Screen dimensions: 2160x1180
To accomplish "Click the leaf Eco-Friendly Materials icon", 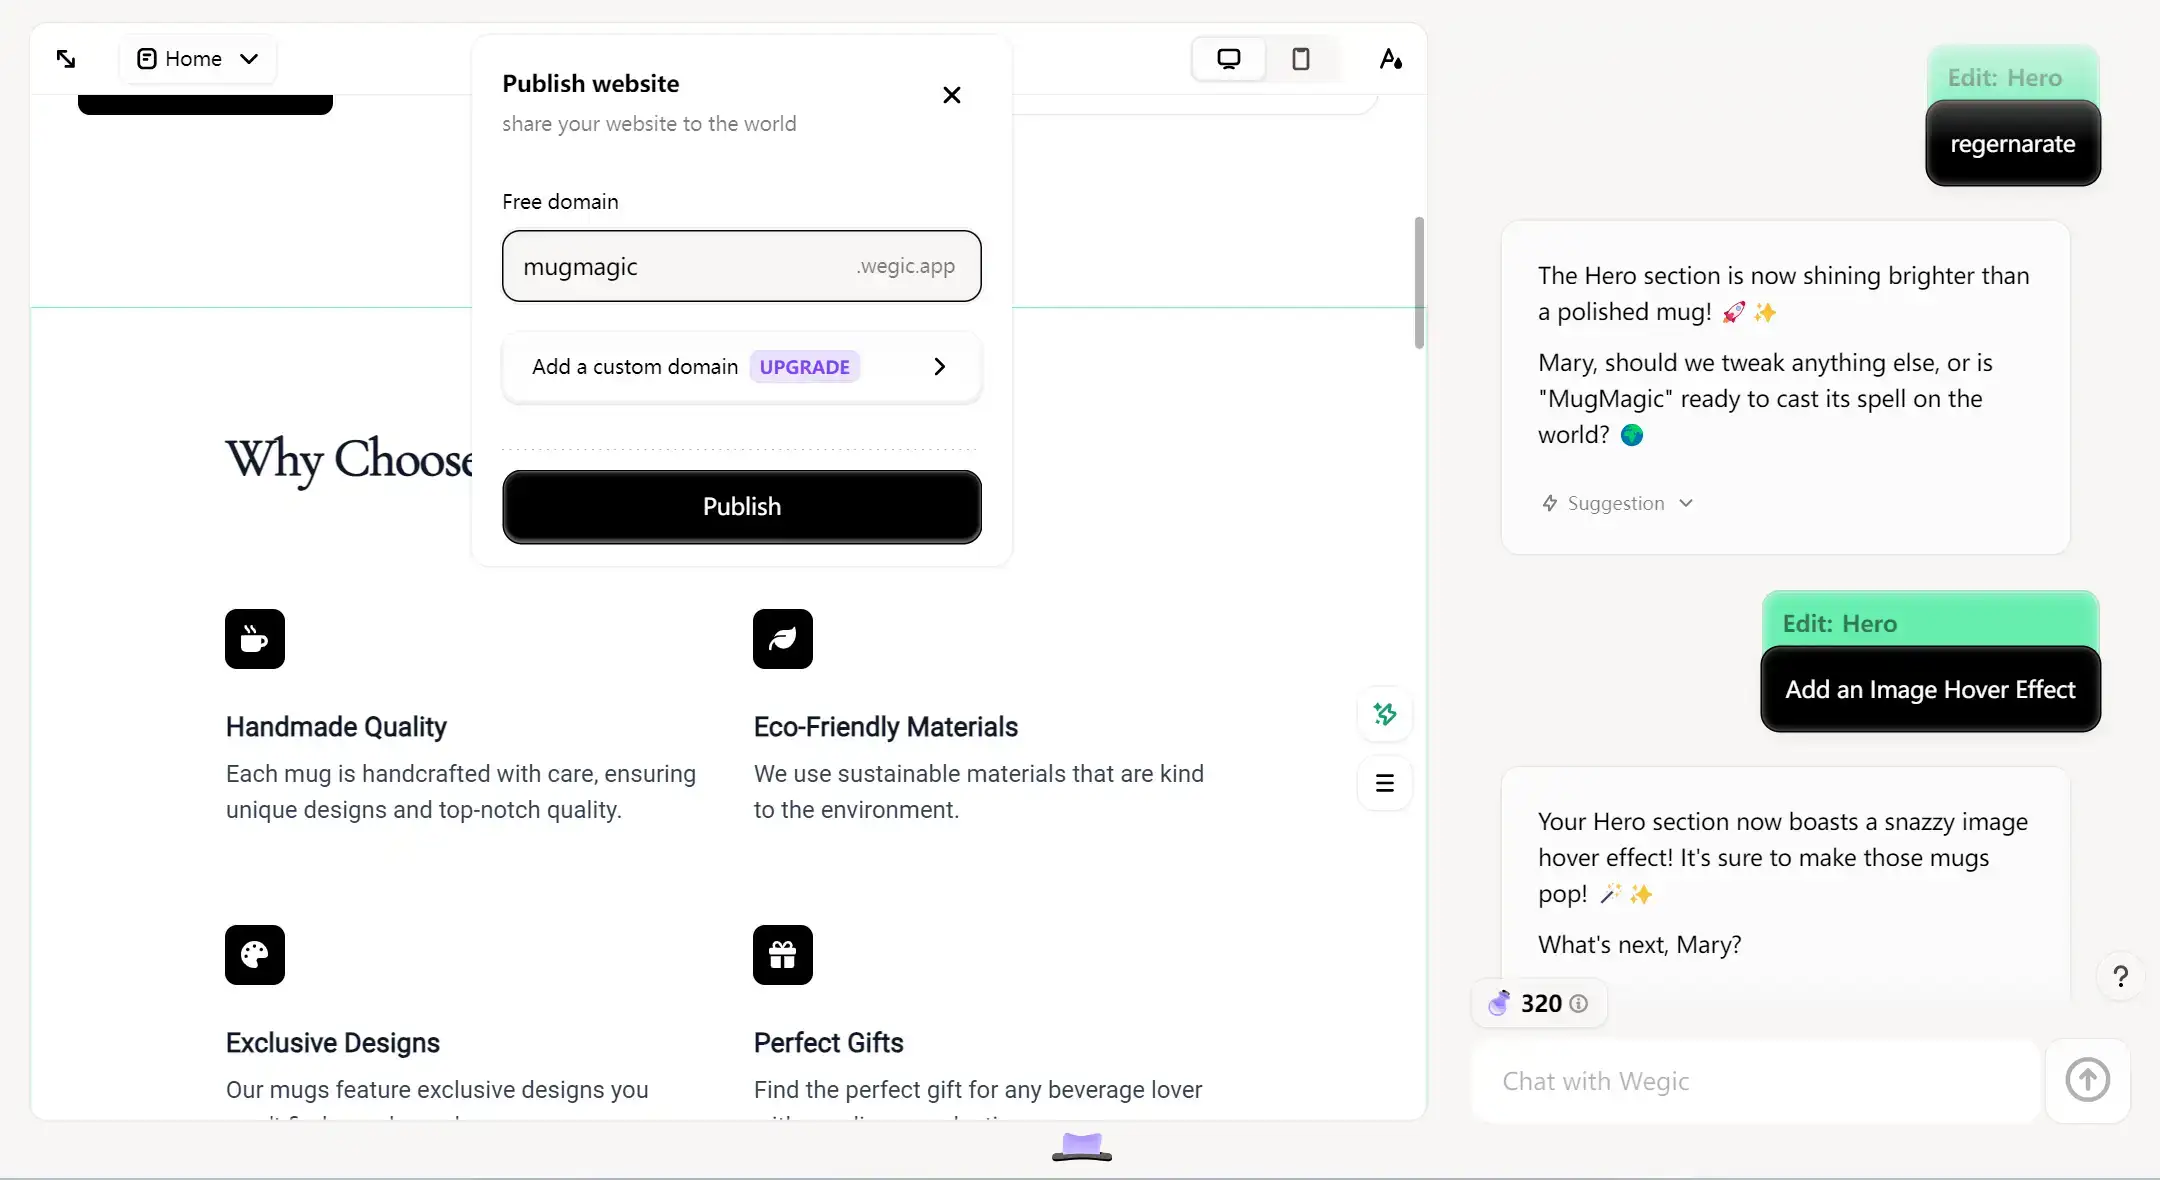I will tap(783, 638).
